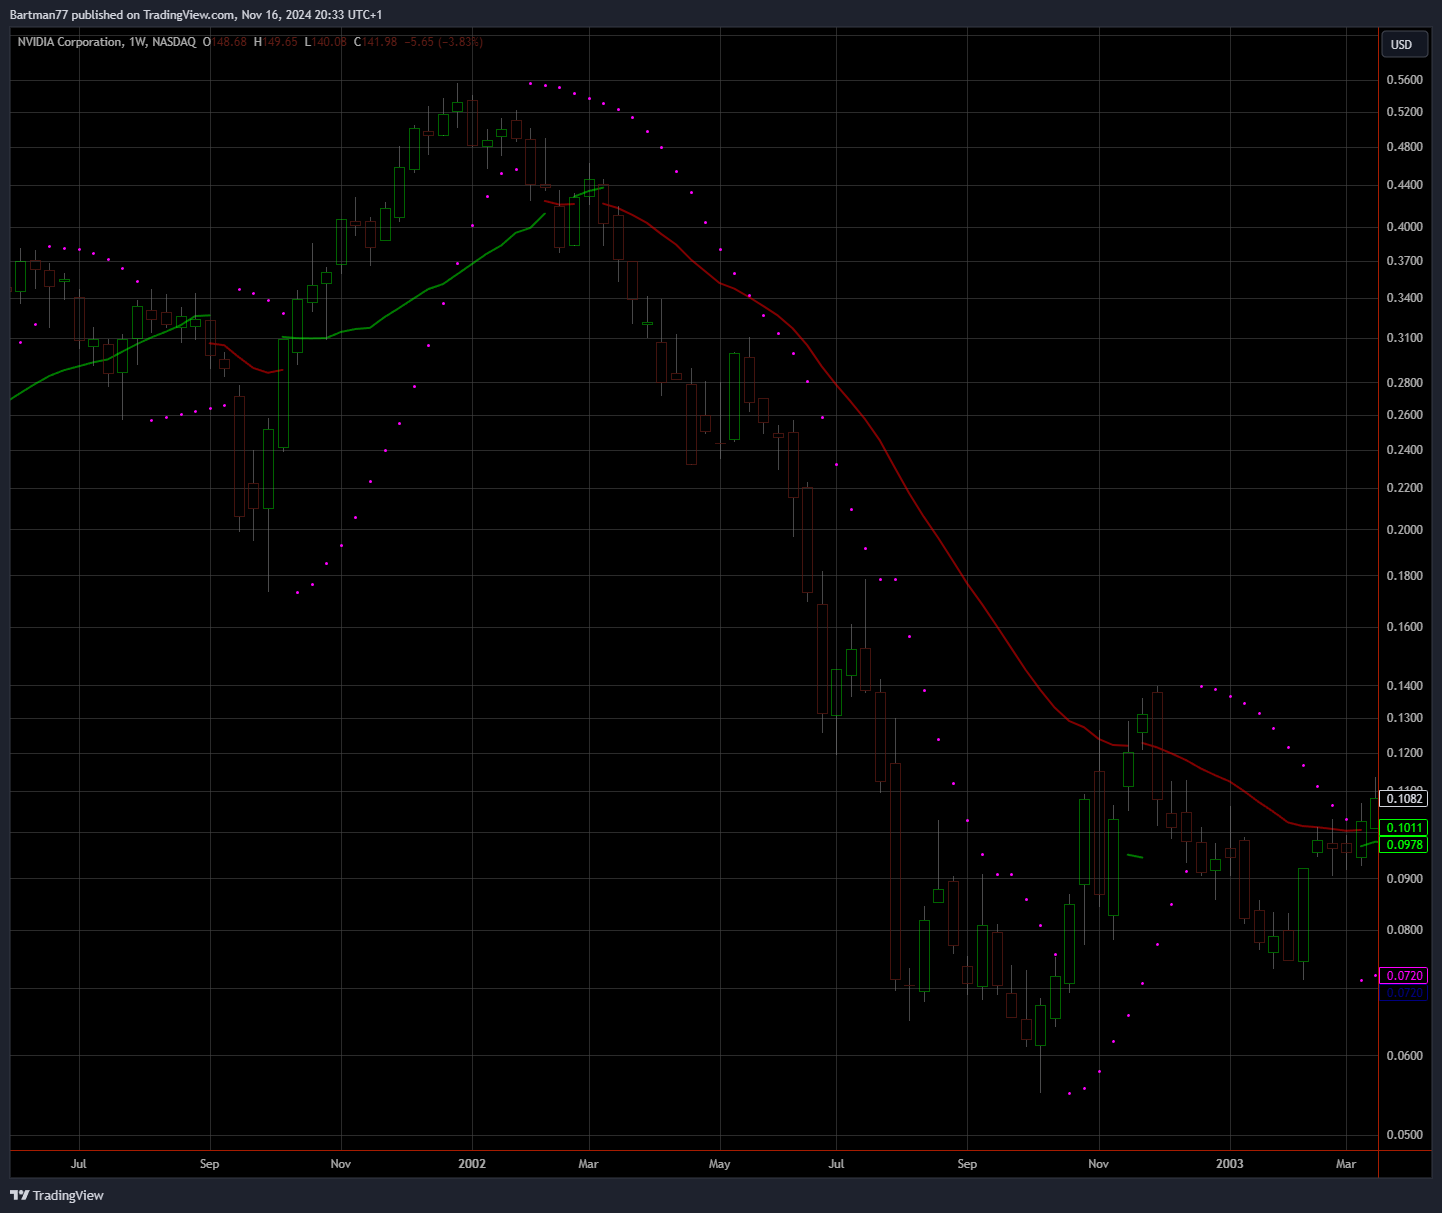The width and height of the screenshot is (1442, 1213).
Task: Click the open value O148.68
Action: point(225,42)
